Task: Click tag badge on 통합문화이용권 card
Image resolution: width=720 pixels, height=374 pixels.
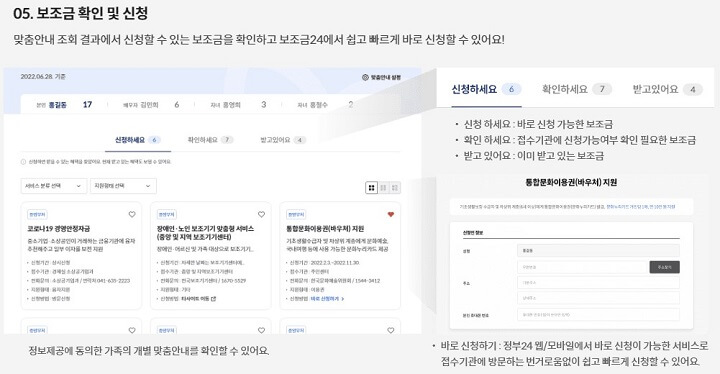Action: (296, 215)
